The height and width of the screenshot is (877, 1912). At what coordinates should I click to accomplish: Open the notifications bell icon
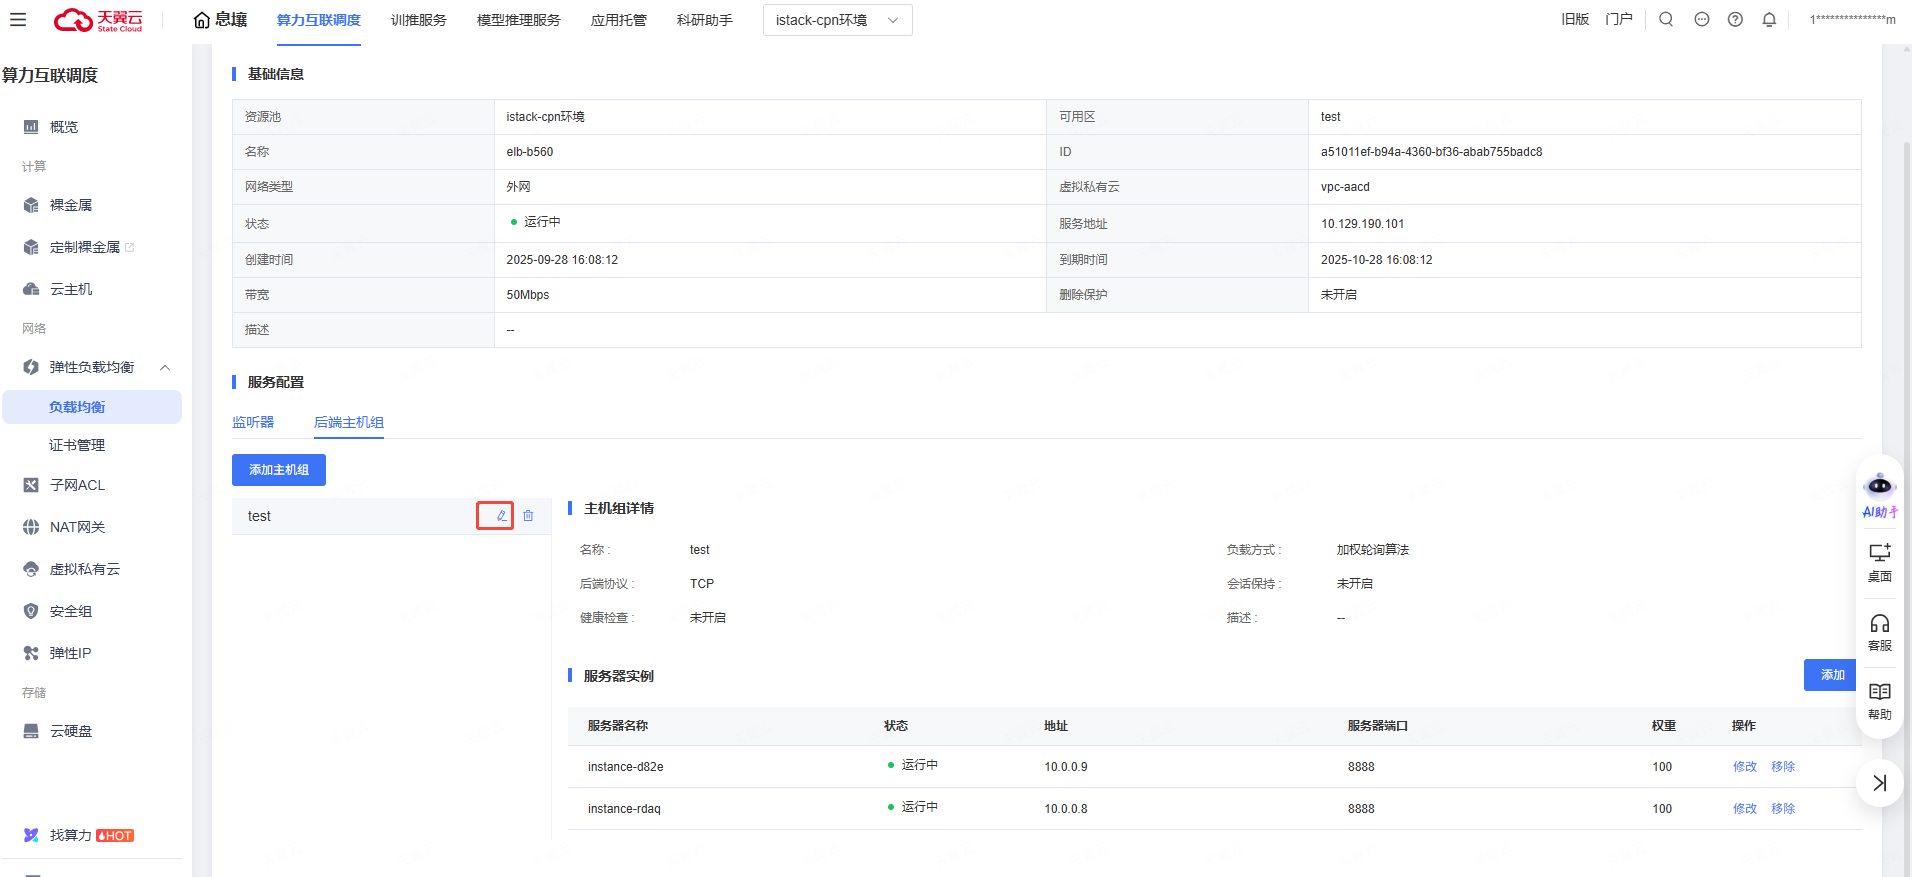pyautogui.click(x=1769, y=20)
